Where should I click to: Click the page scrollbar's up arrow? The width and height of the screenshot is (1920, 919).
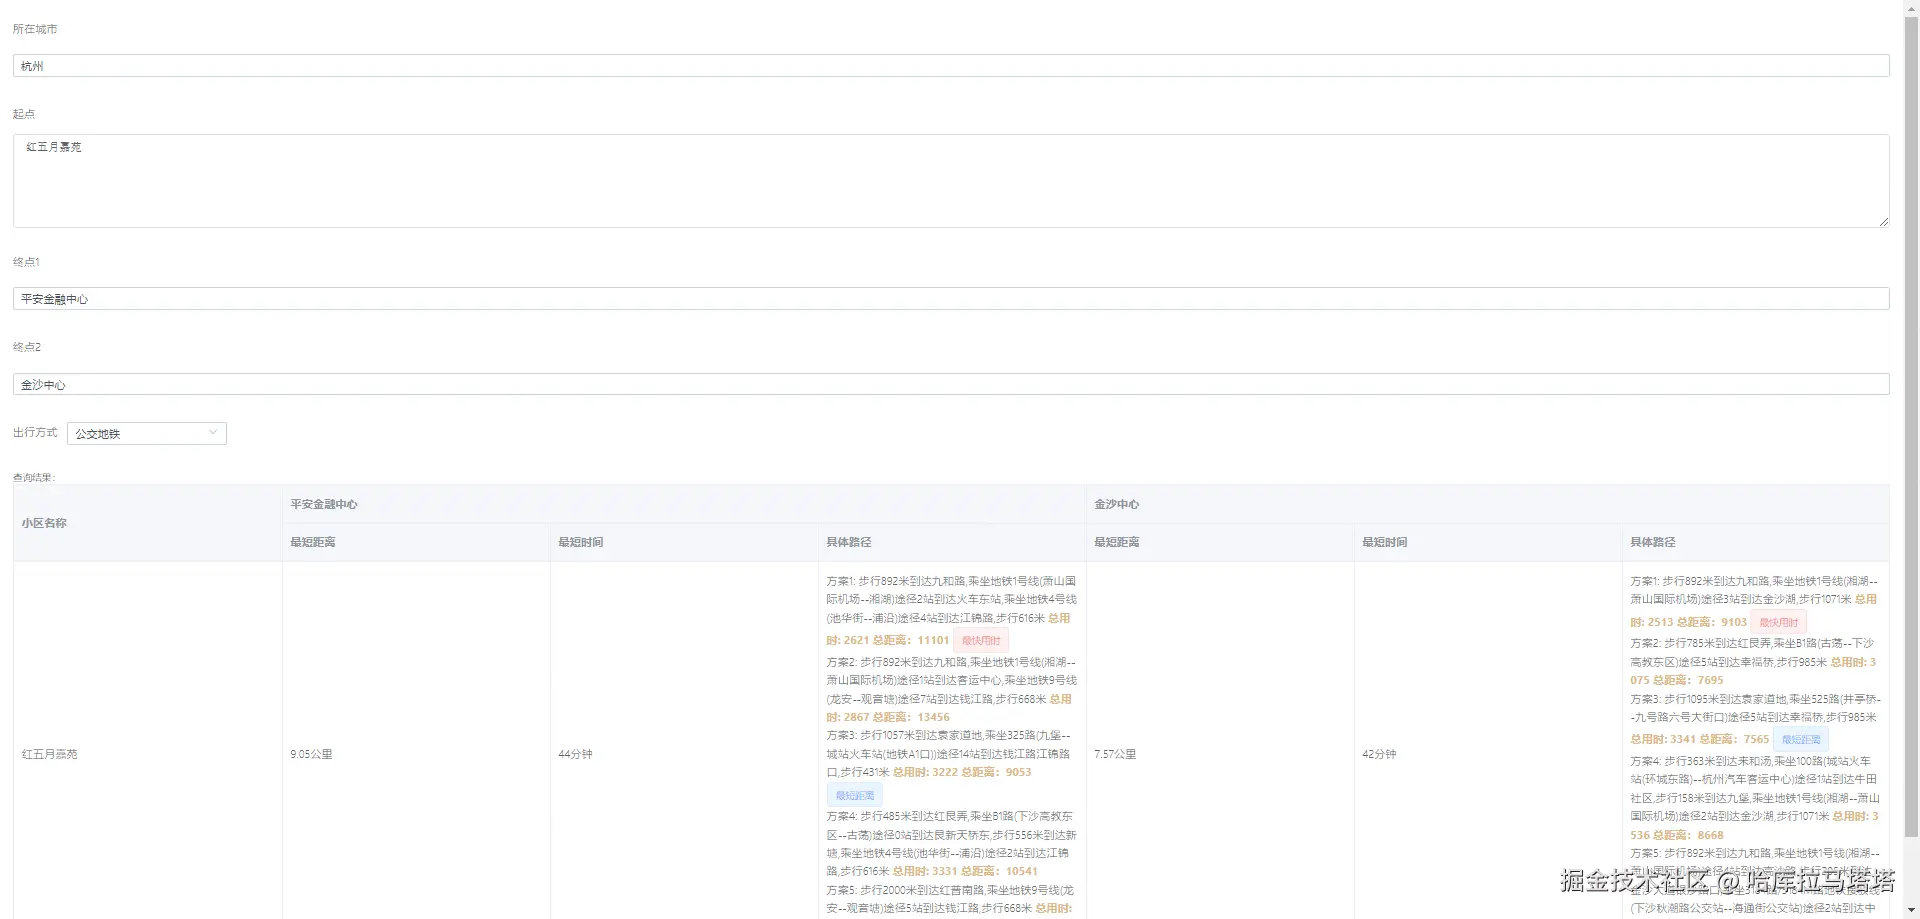[1911, 8]
